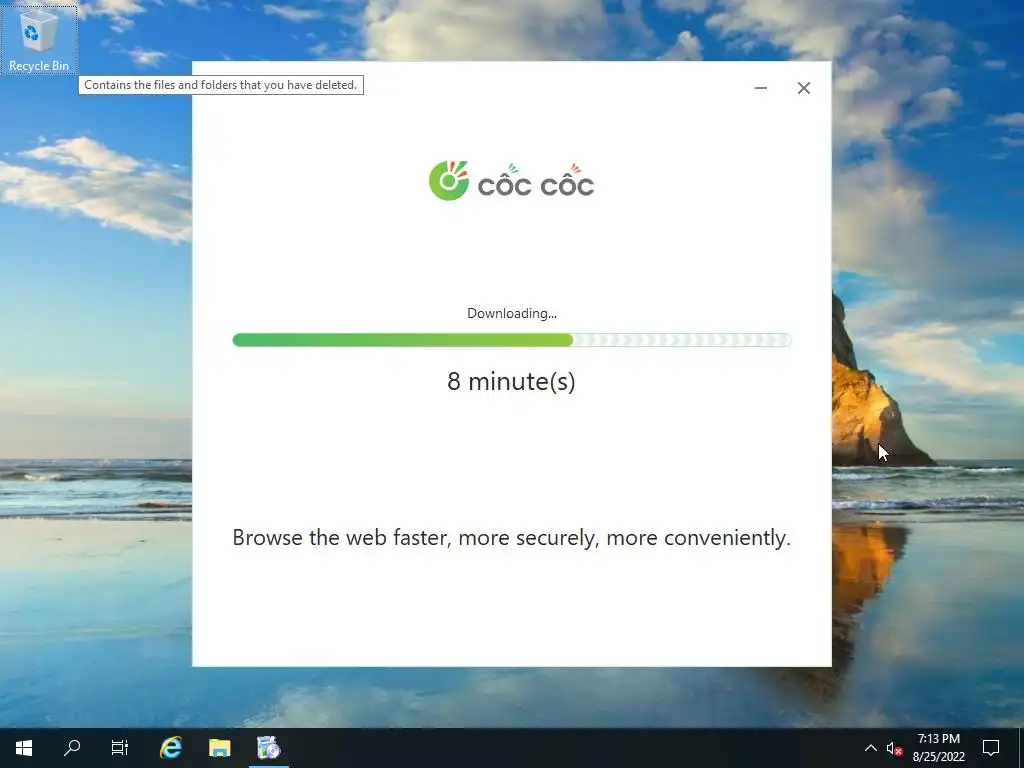Open taskbar Search magnifier
This screenshot has height=768, width=1024.
click(x=72, y=748)
